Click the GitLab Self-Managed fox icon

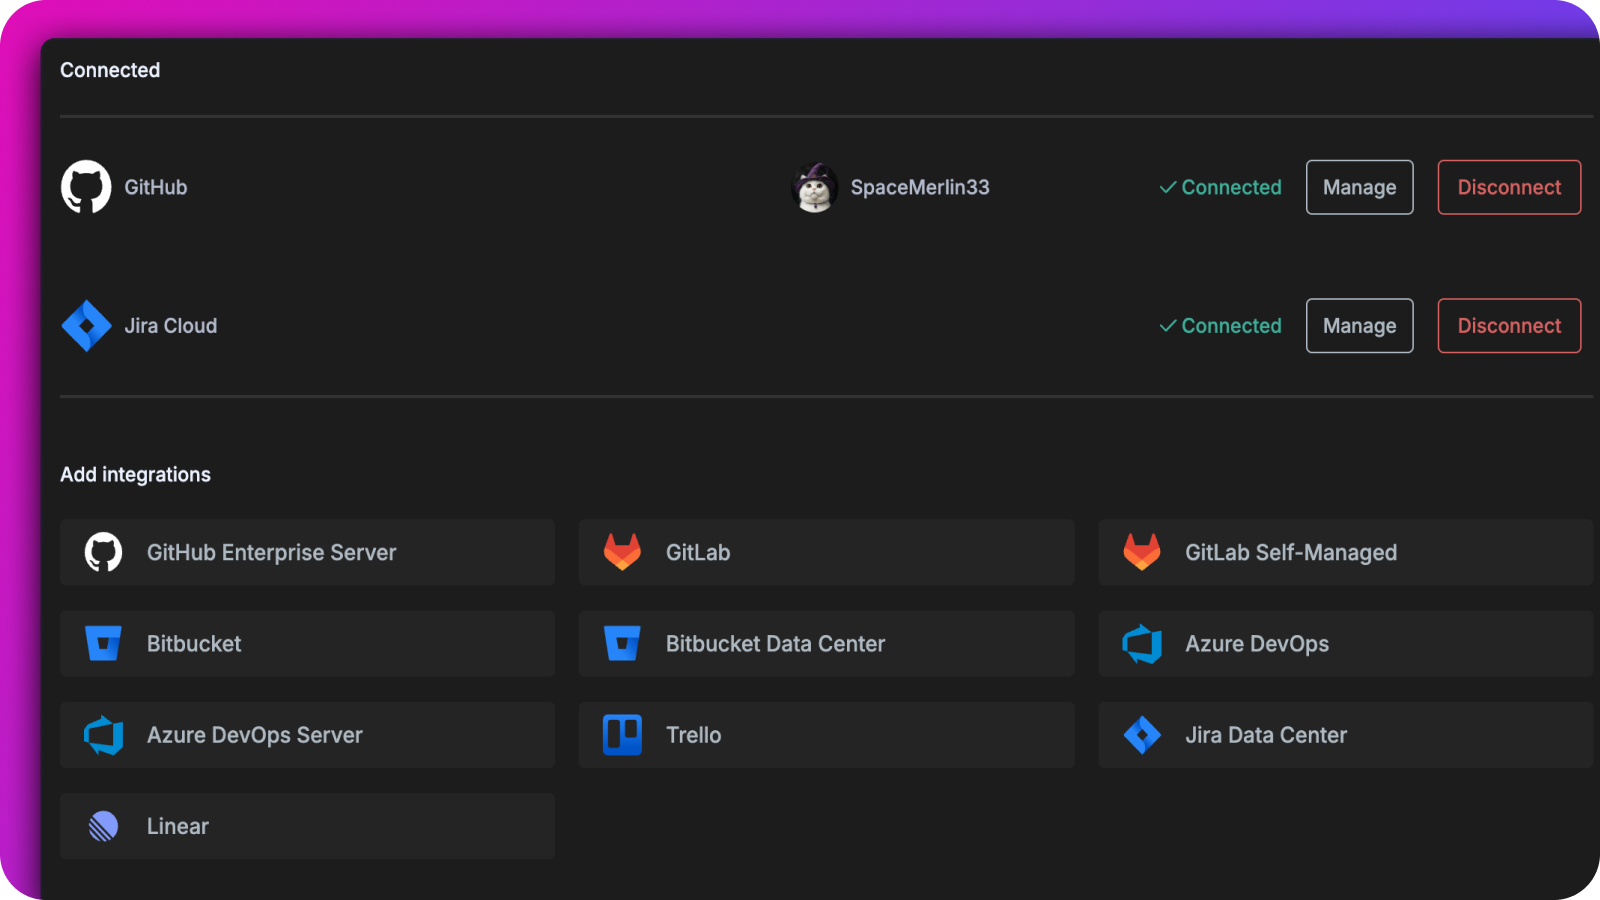pos(1143,552)
